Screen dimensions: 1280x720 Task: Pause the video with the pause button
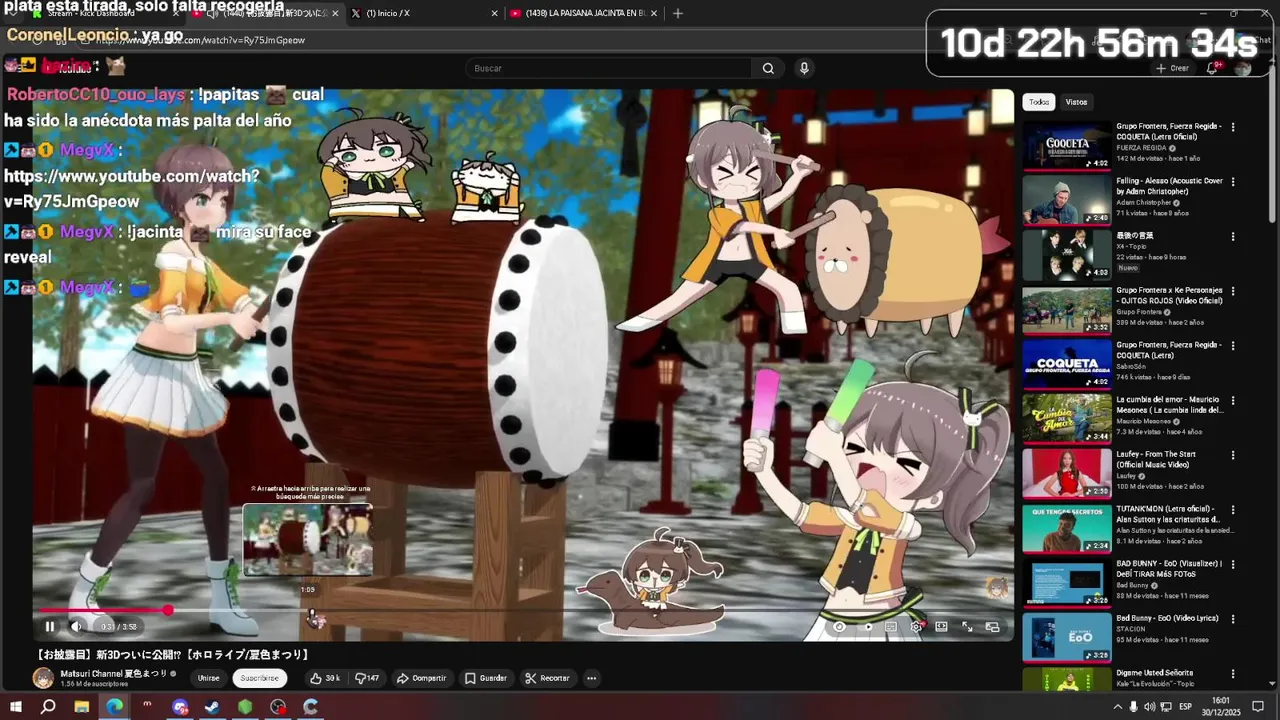(49, 627)
